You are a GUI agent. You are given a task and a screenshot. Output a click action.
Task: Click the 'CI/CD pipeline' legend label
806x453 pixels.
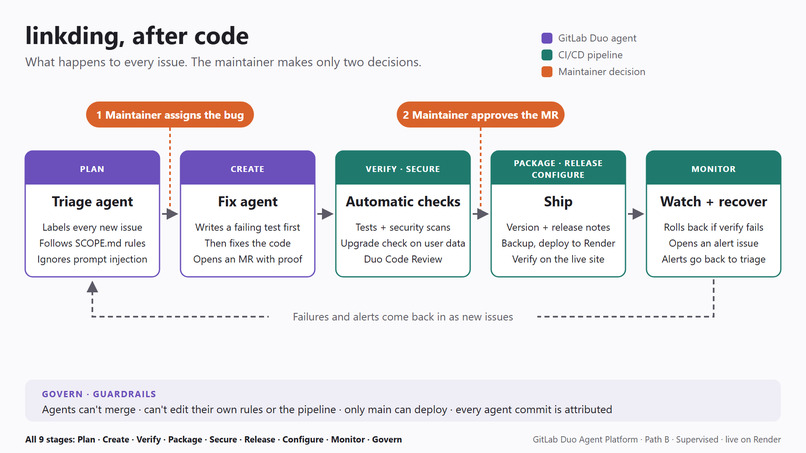590,55
